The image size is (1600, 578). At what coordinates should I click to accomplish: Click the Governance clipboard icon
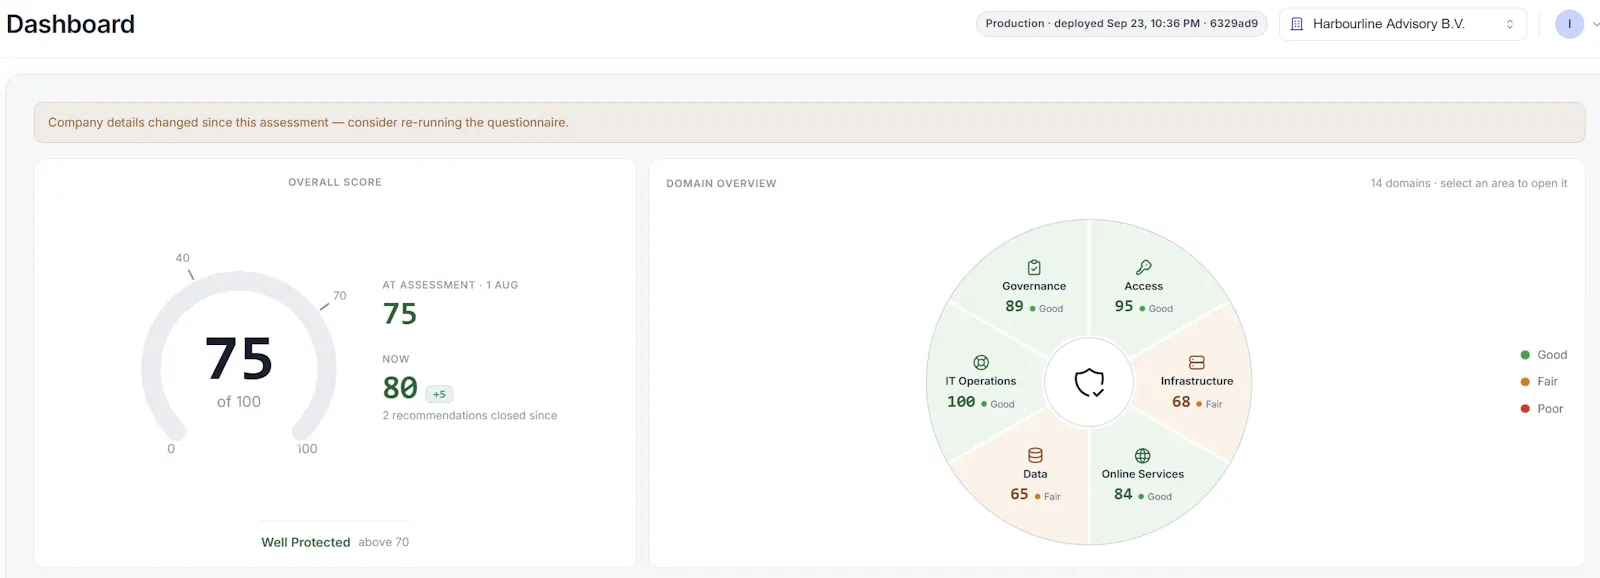pyautogui.click(x=1034, y=267)
